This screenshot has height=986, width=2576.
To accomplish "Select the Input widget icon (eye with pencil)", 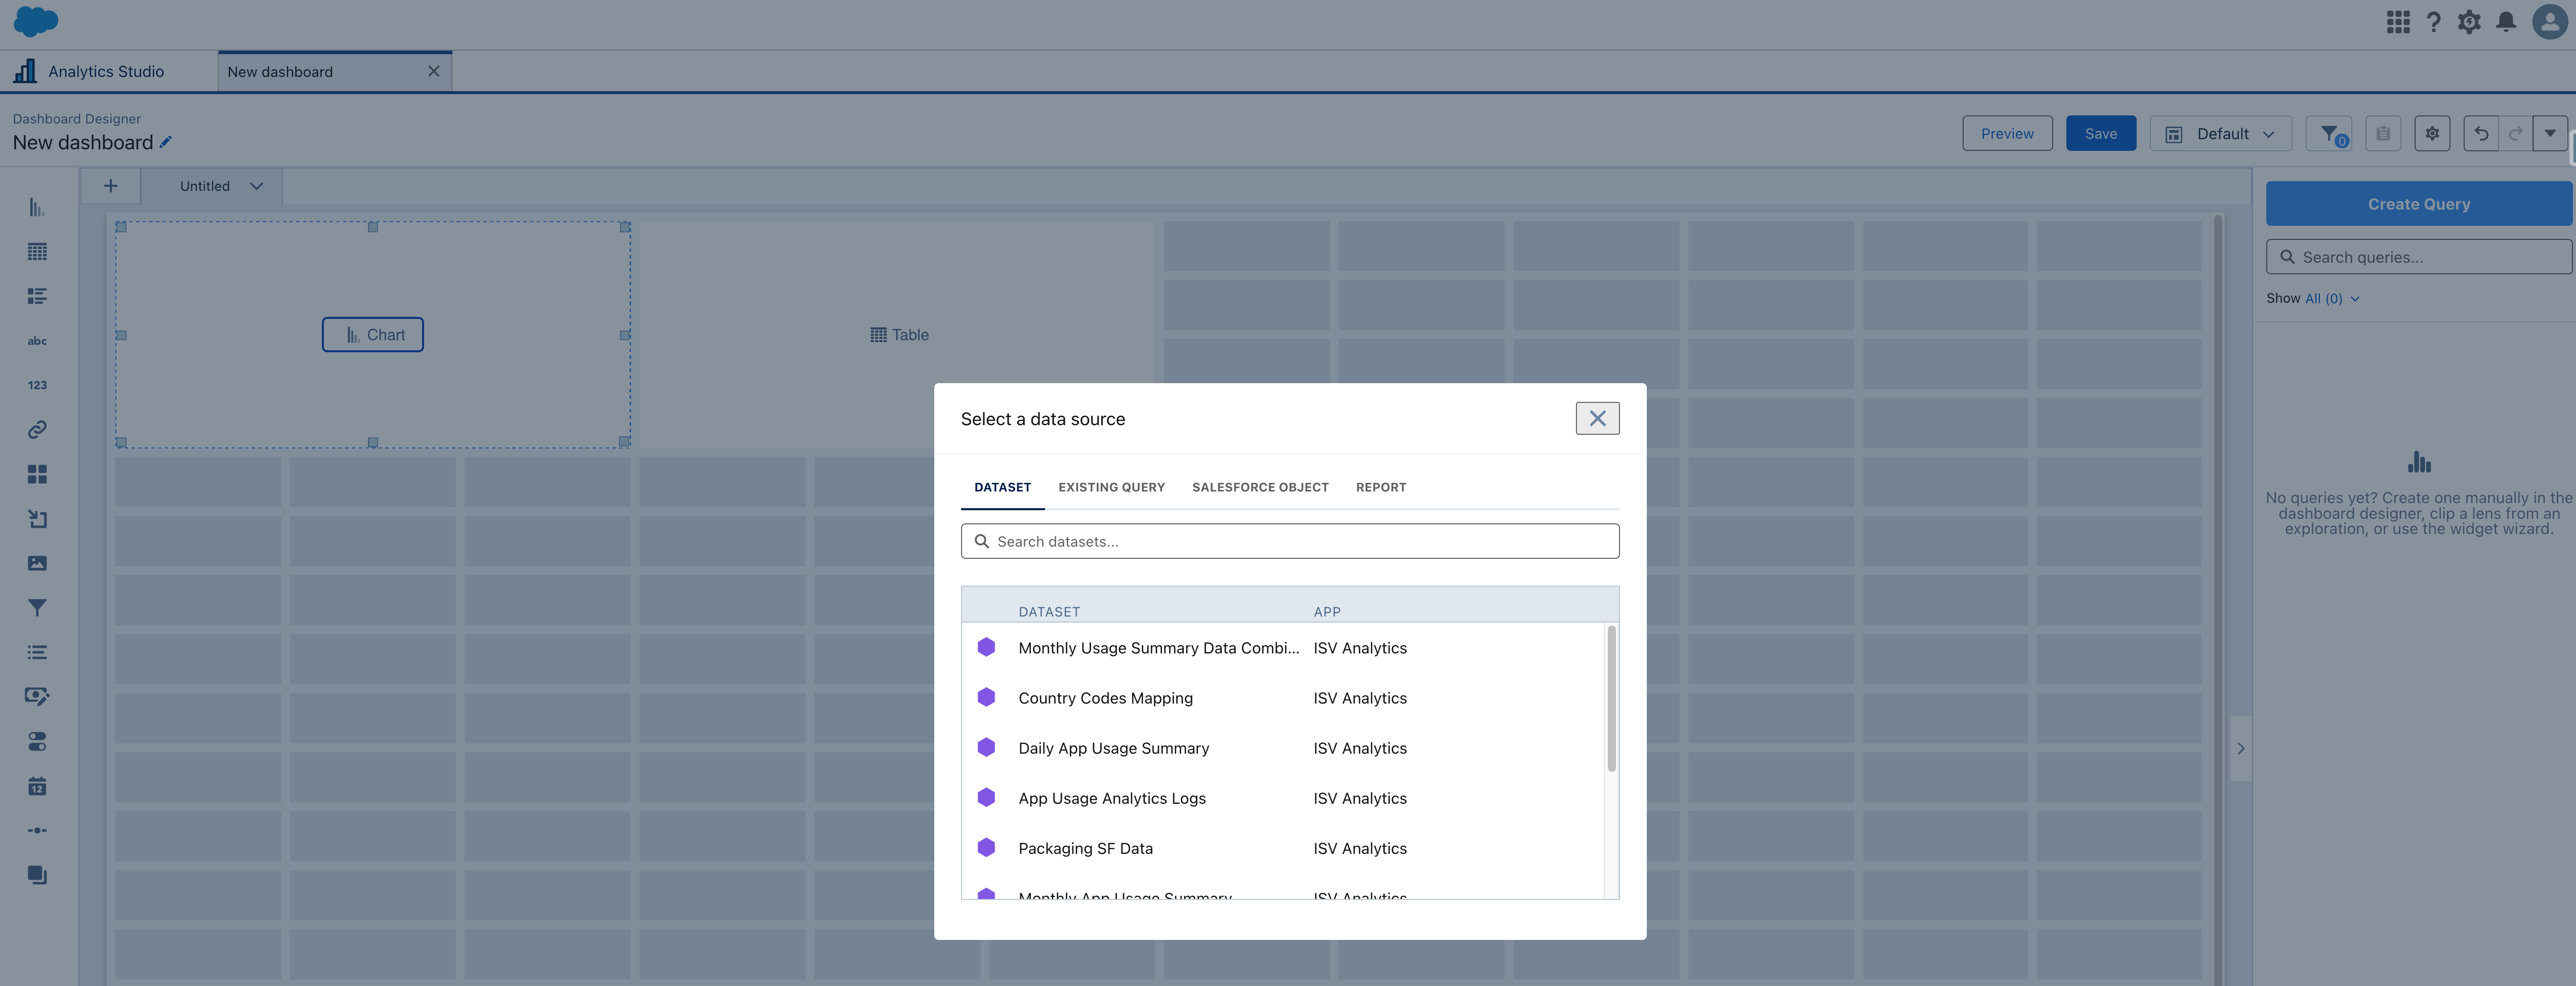I will click(x=37, y=697).
